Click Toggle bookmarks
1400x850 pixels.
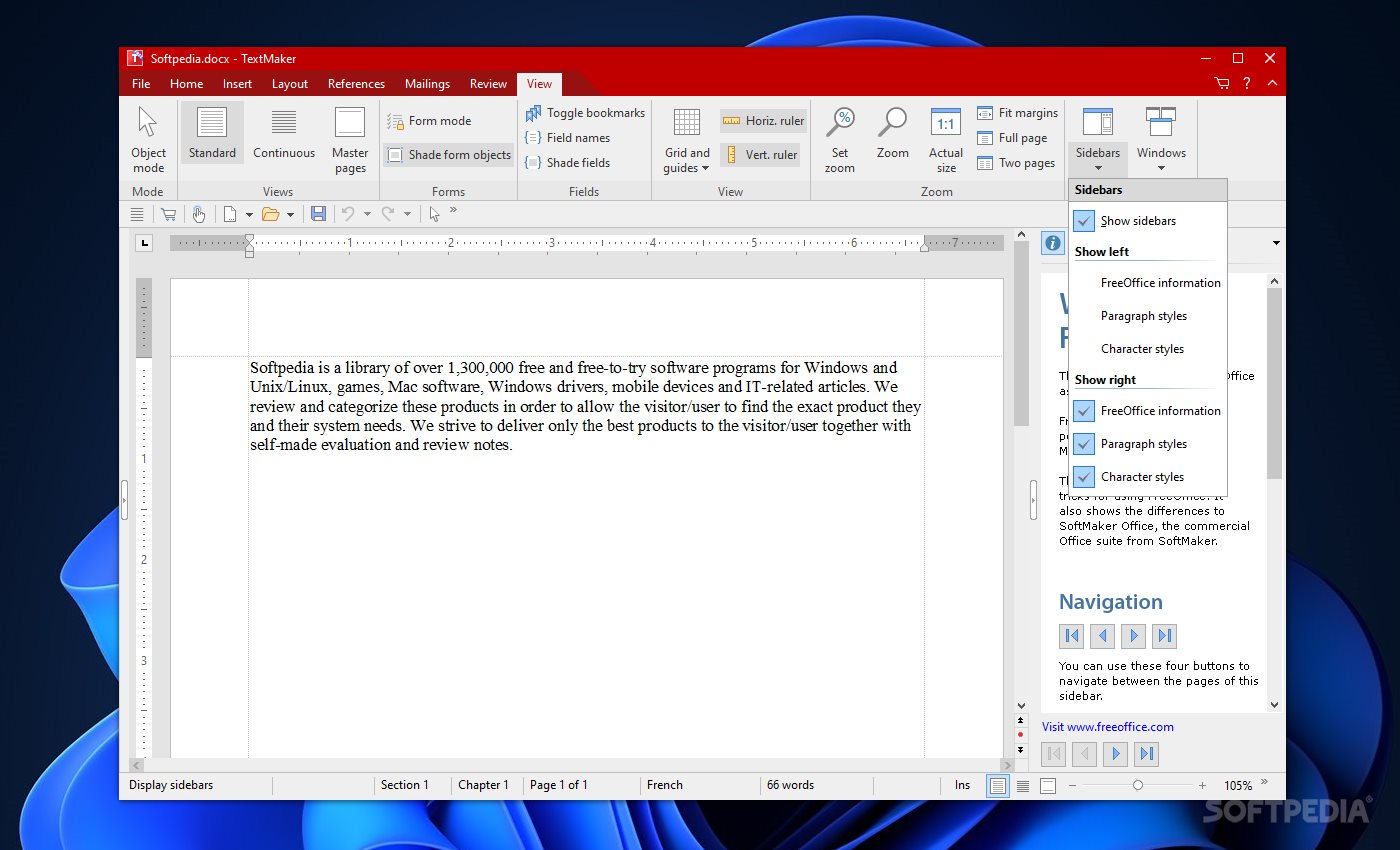click(x=585, y=113)
